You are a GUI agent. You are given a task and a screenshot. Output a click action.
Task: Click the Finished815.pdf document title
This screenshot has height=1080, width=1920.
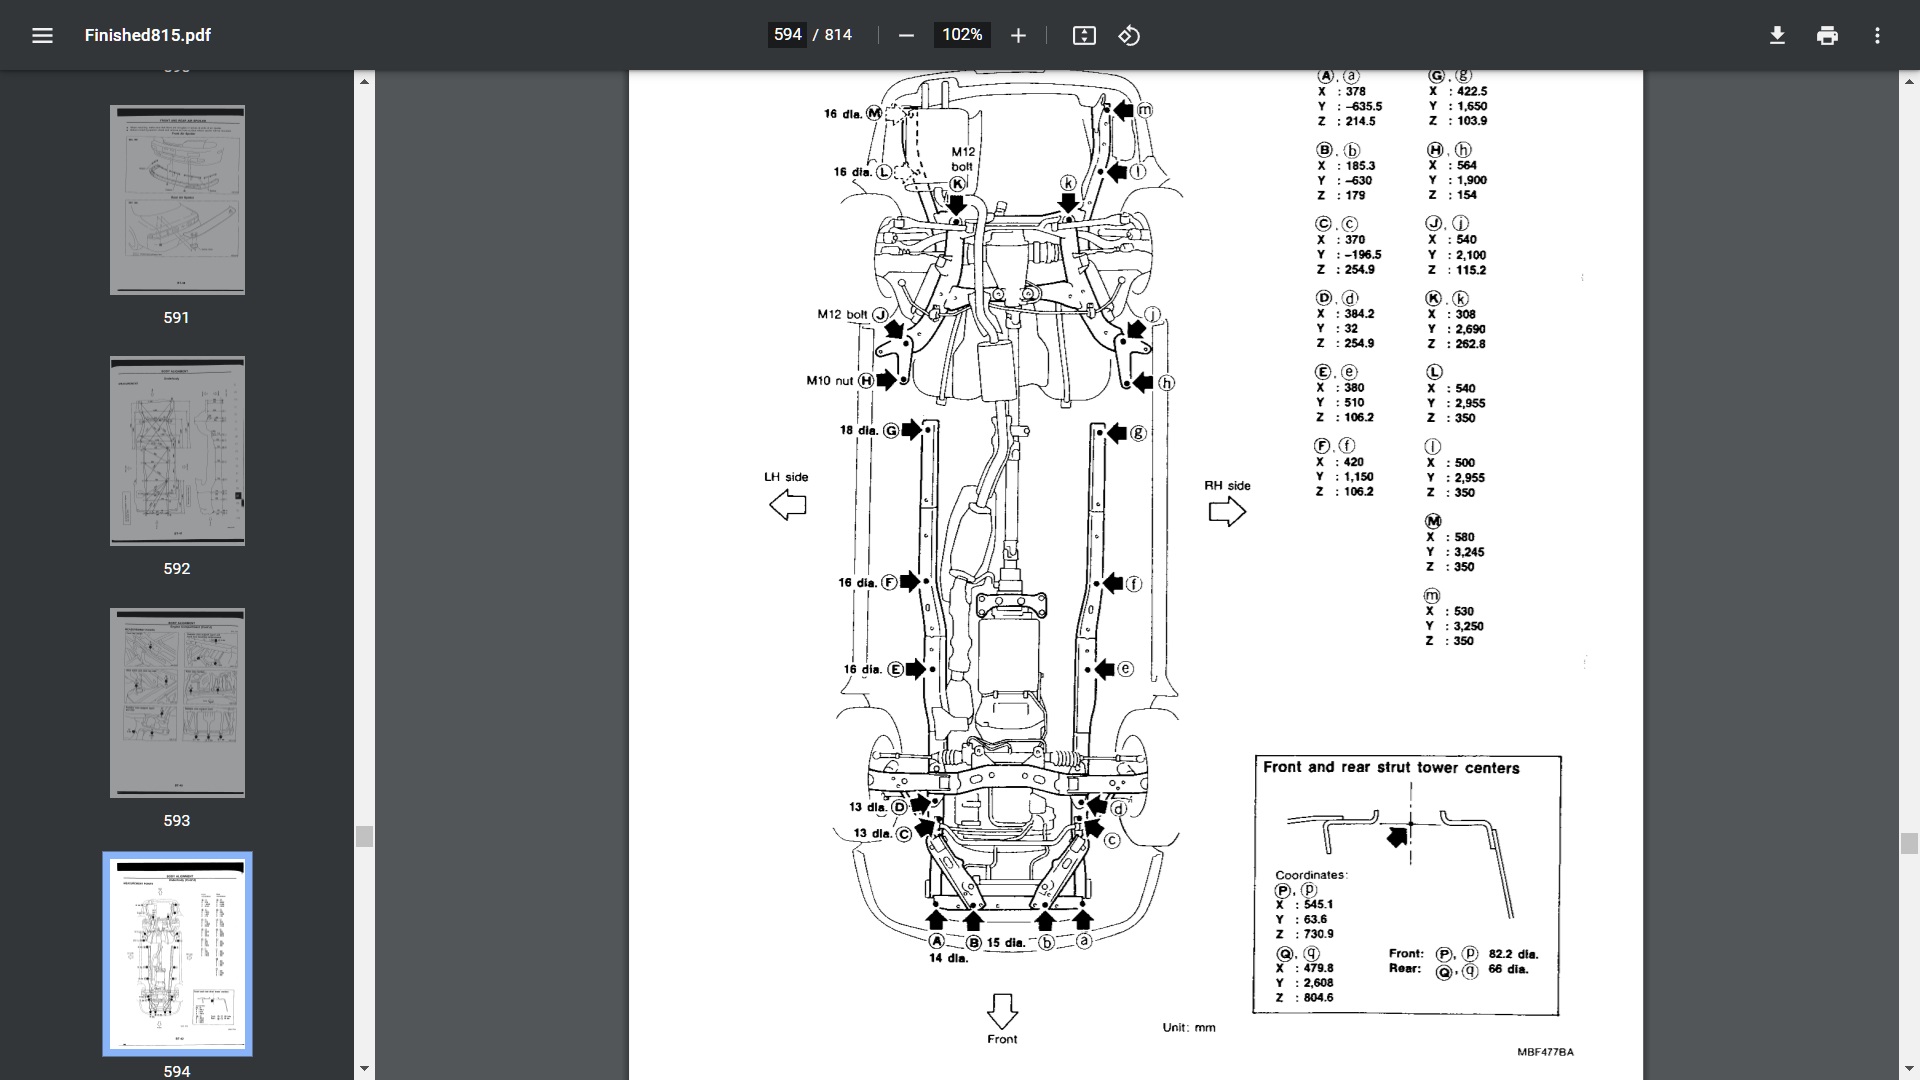coord(148,36)
